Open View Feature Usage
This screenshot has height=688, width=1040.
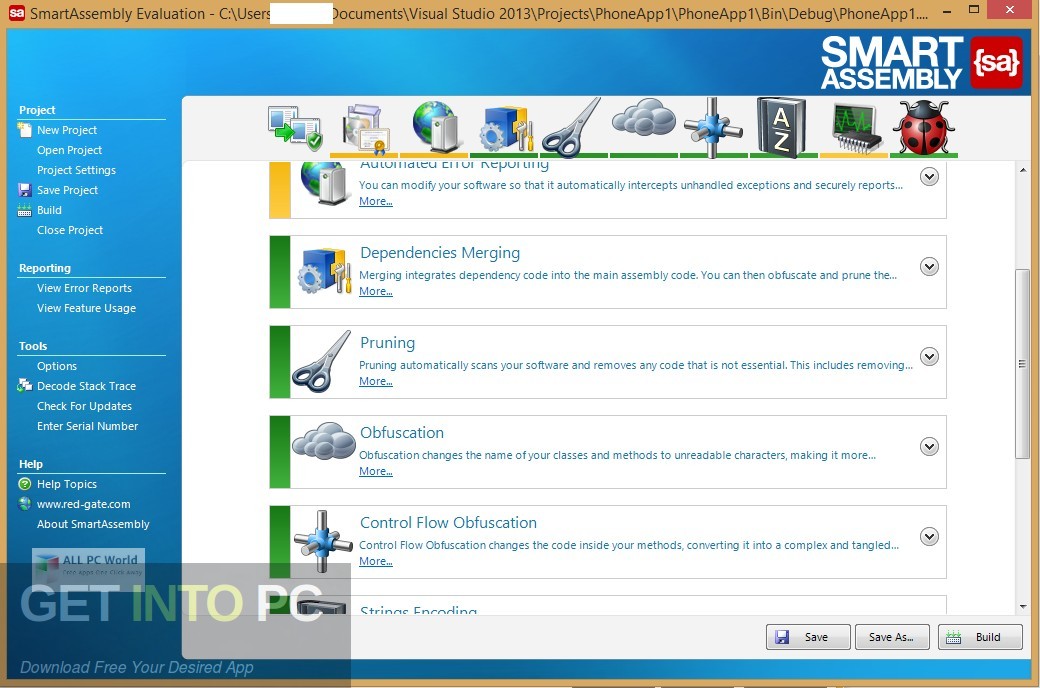[x=86, y=308]
